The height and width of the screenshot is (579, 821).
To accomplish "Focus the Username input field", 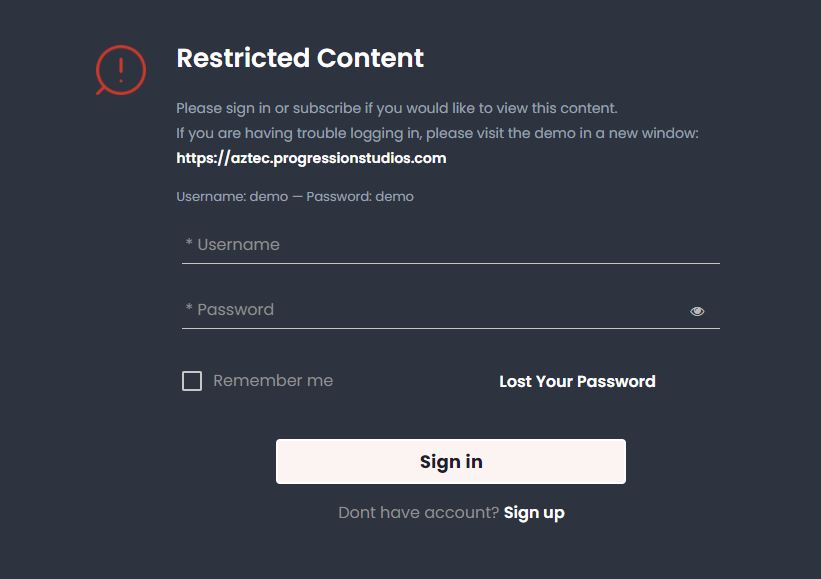I will click(451, 245).
